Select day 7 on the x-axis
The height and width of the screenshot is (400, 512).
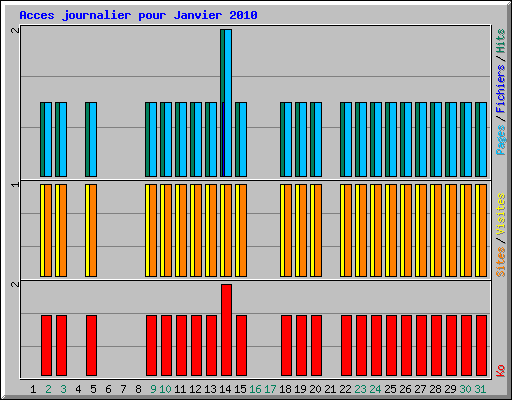point(123,389)
